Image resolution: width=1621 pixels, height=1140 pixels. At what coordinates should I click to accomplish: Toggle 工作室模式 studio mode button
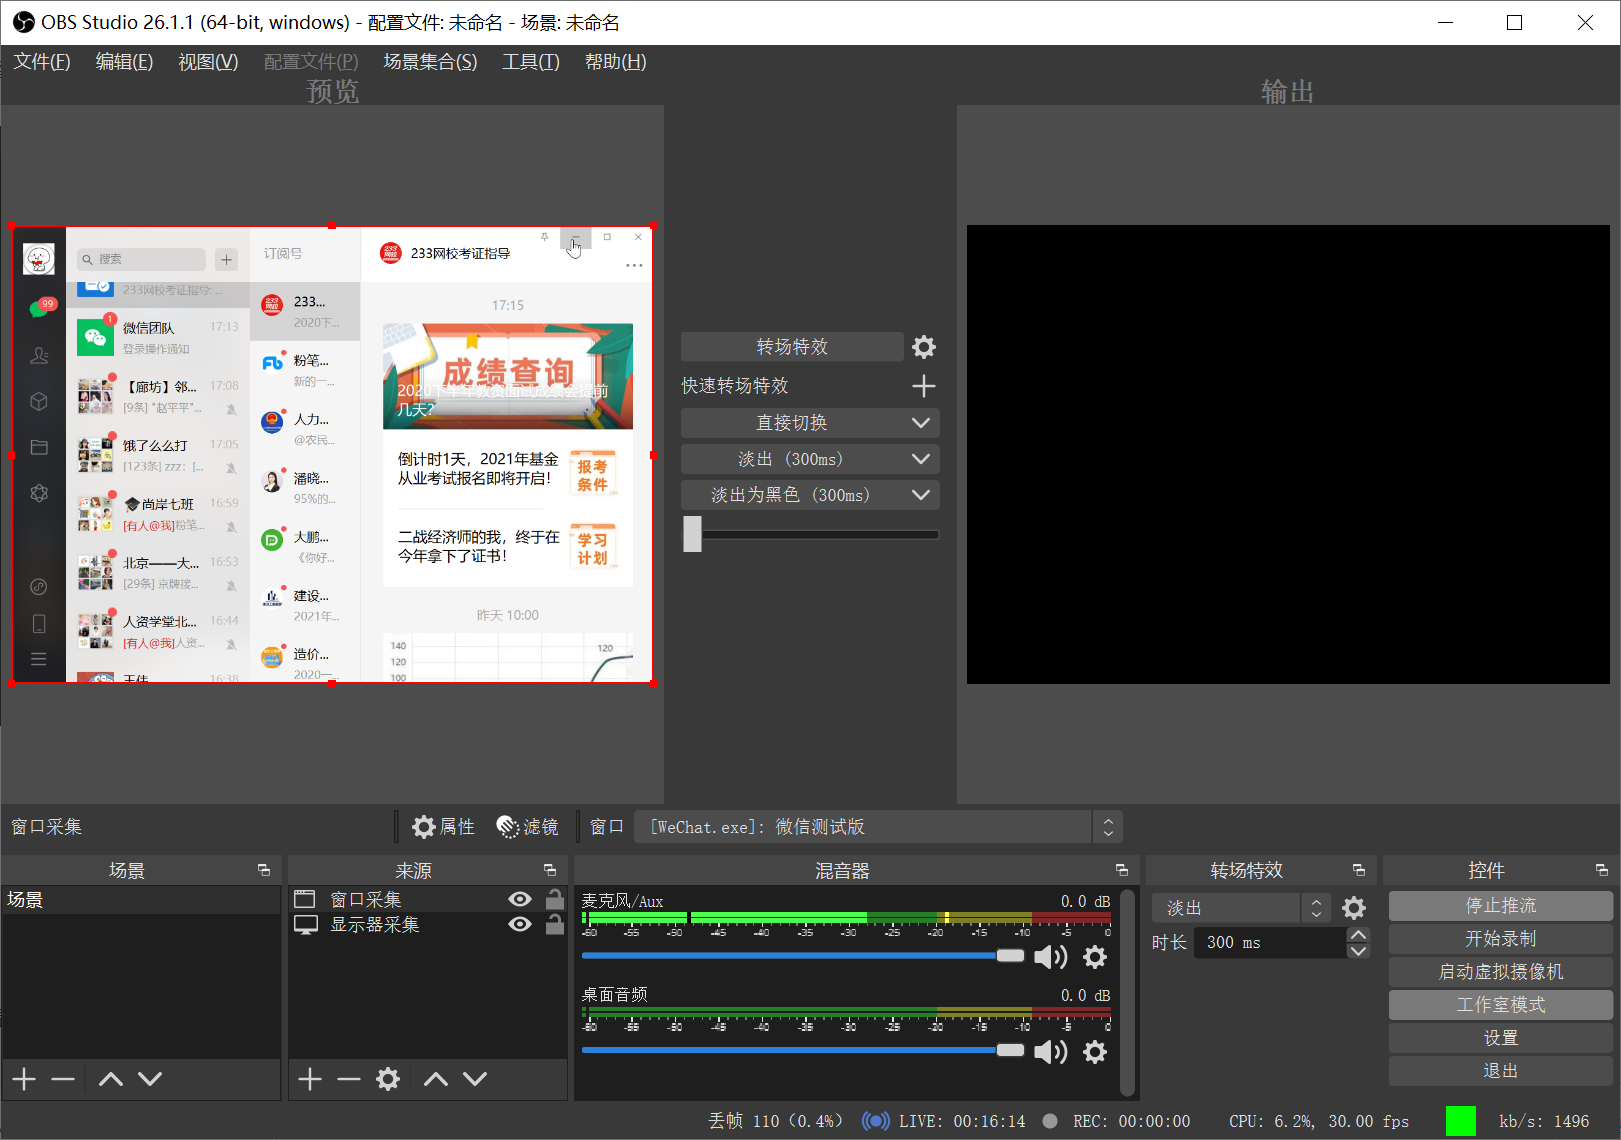(1501, 1005)
